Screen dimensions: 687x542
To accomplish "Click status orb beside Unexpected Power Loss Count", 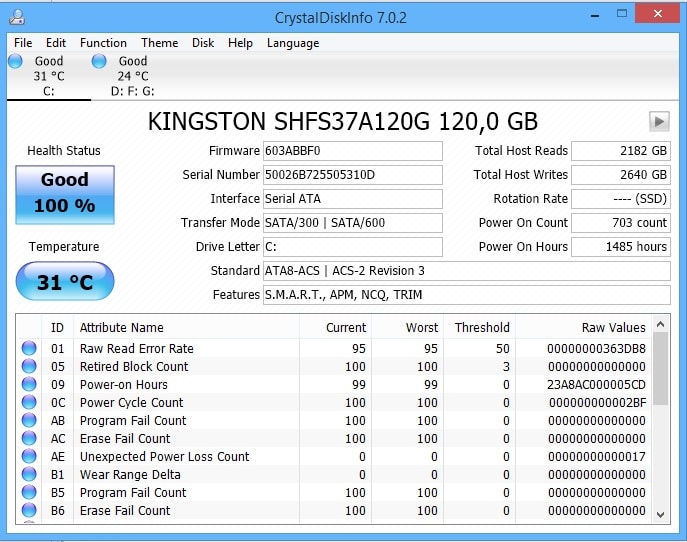I will click(x=29, y=457).
